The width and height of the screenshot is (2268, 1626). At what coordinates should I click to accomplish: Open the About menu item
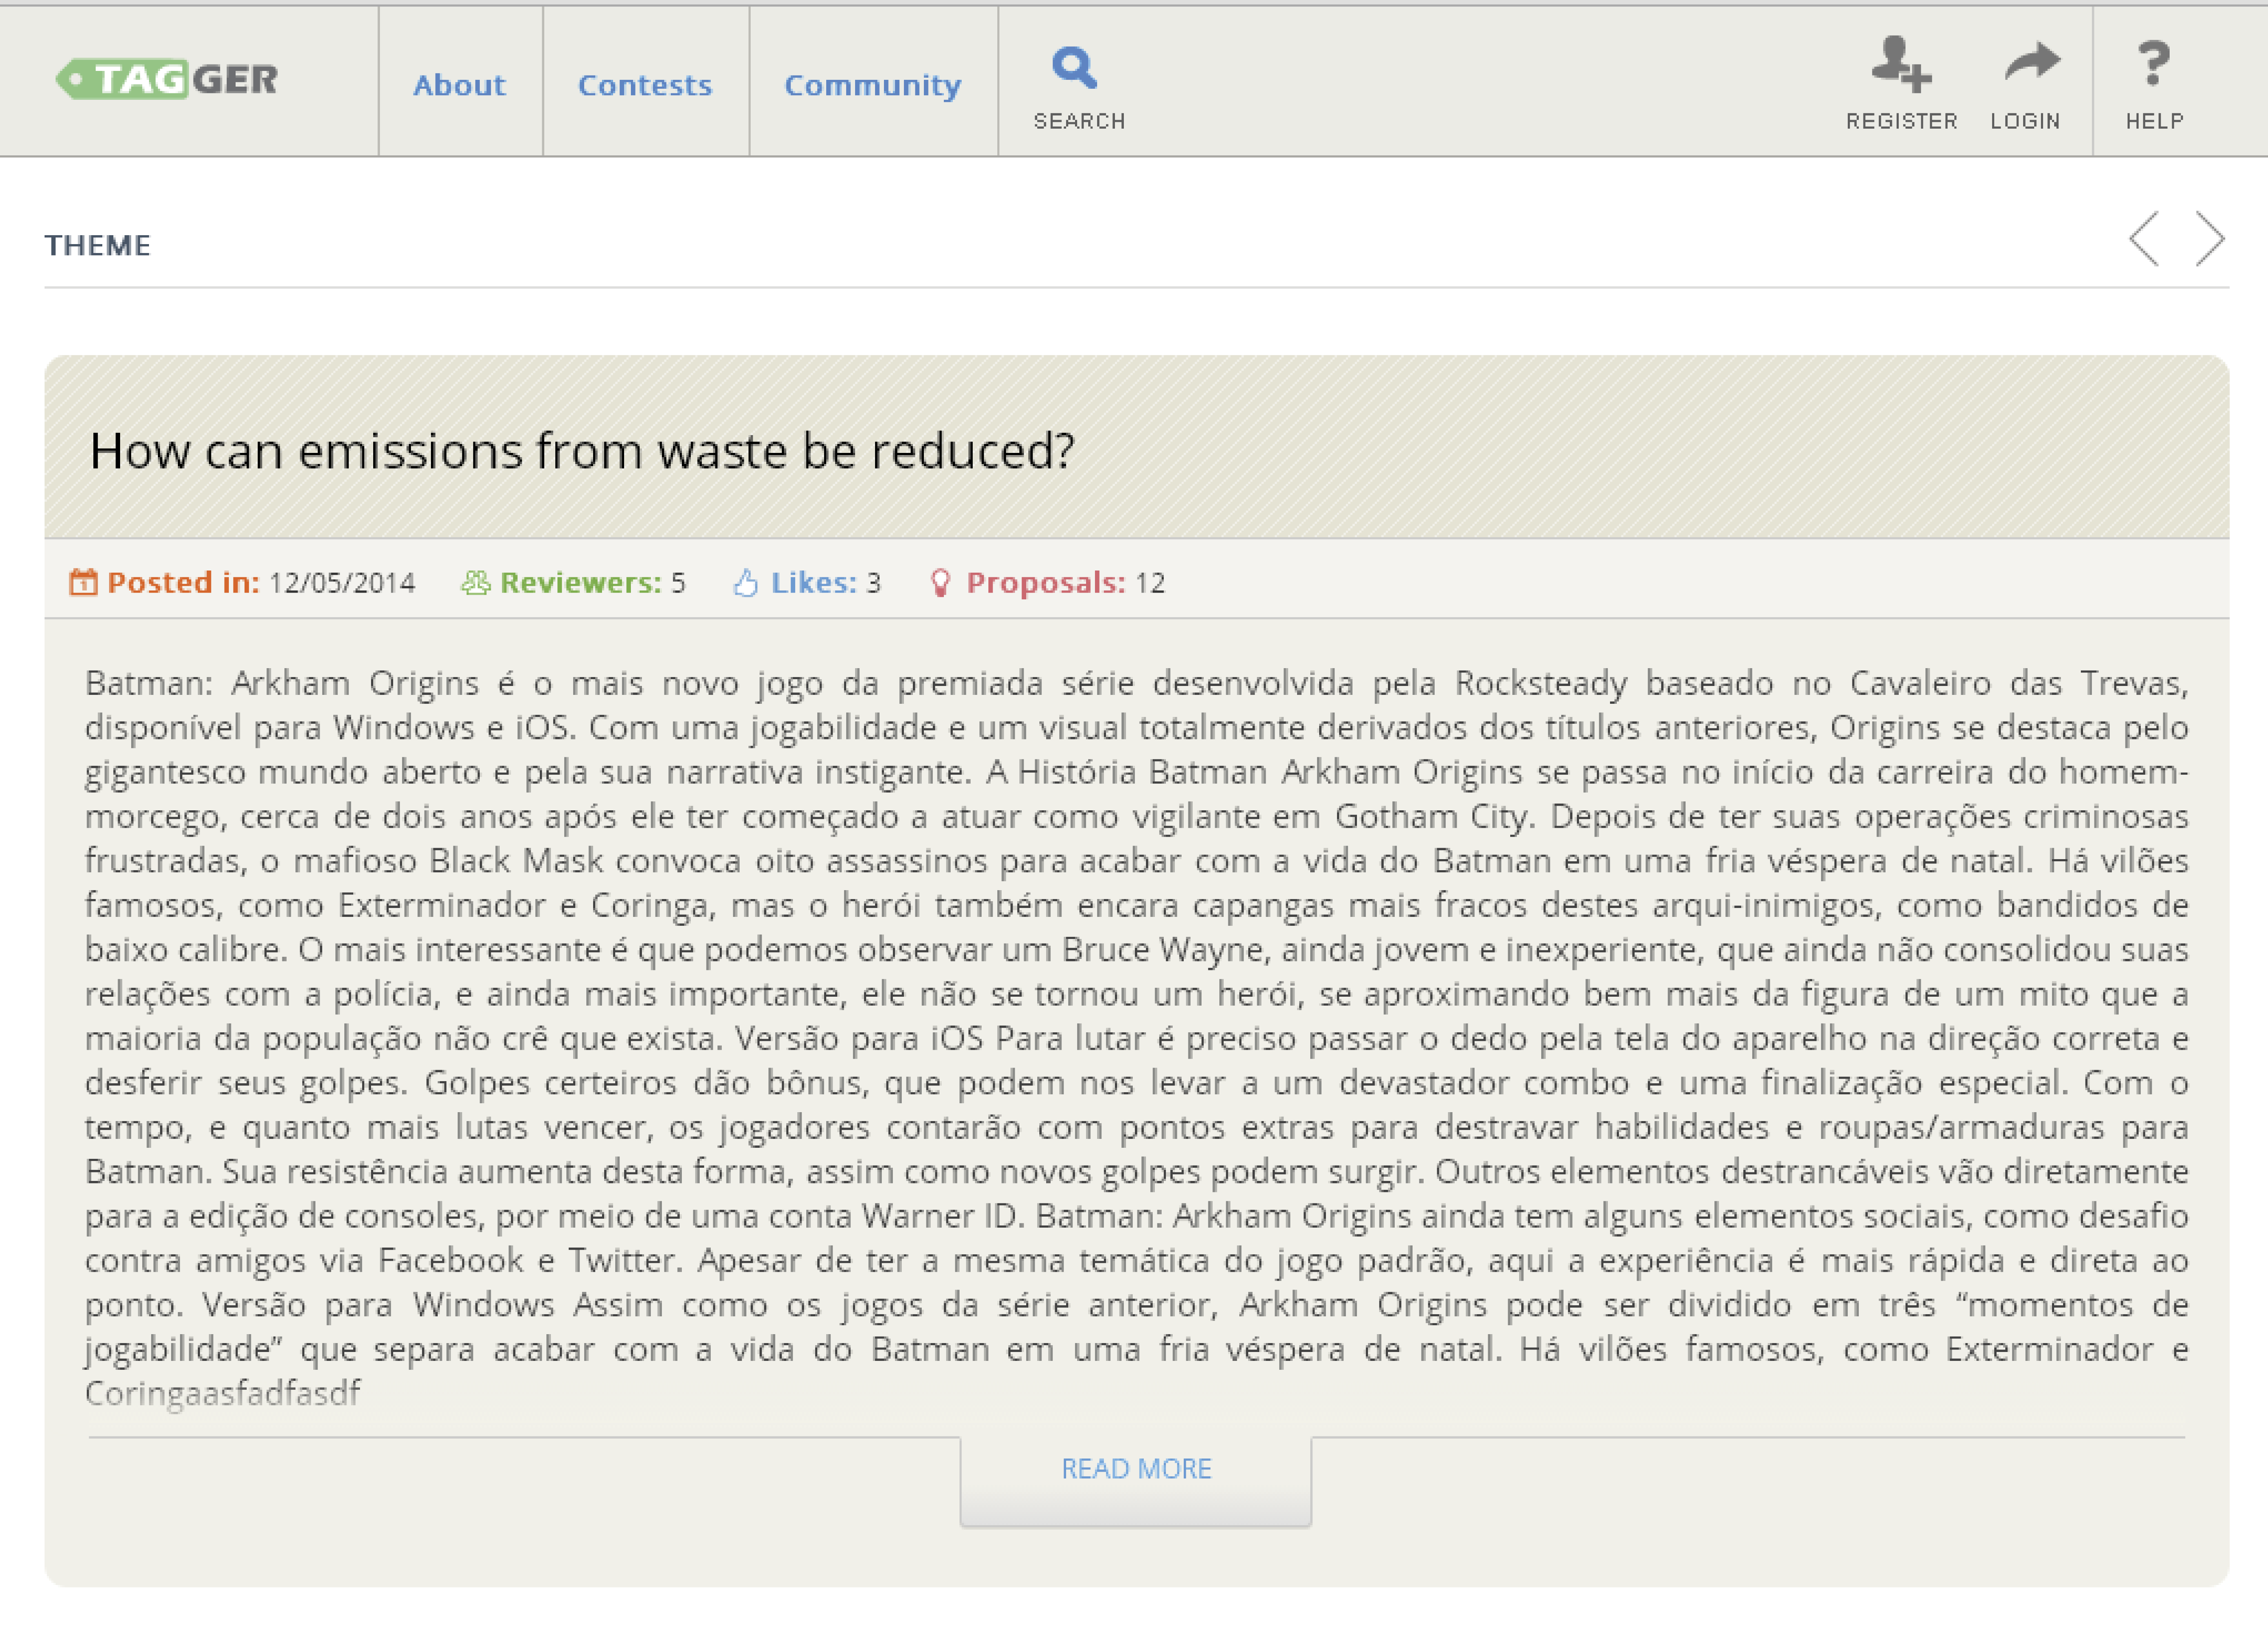coord(459,85)
